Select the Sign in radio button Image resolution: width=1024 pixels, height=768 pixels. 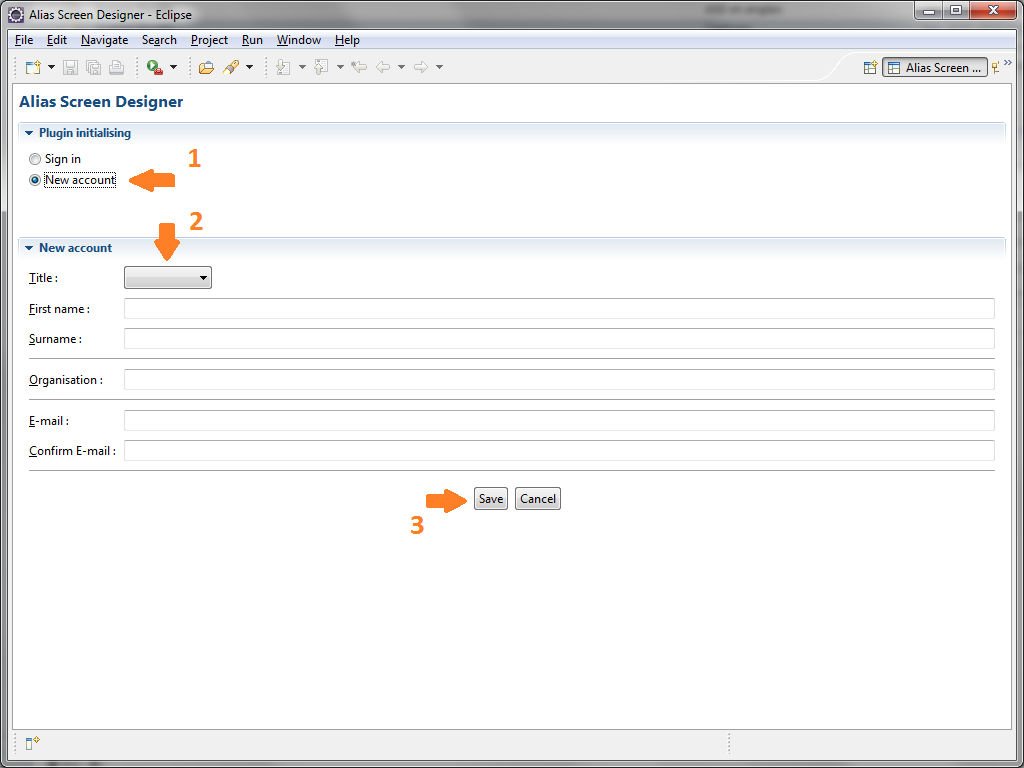coord(35,159)
